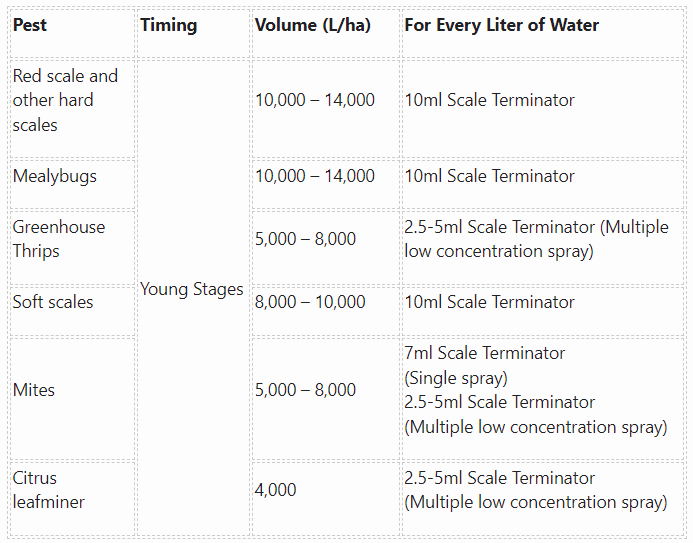This screenshot has width=693, height=543.
Task: Select the Soft scales cell
Action: [x=72, y=311]
